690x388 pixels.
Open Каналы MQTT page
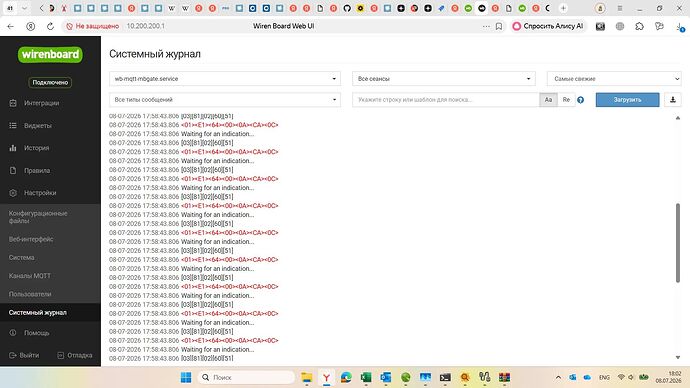[29, 276]
